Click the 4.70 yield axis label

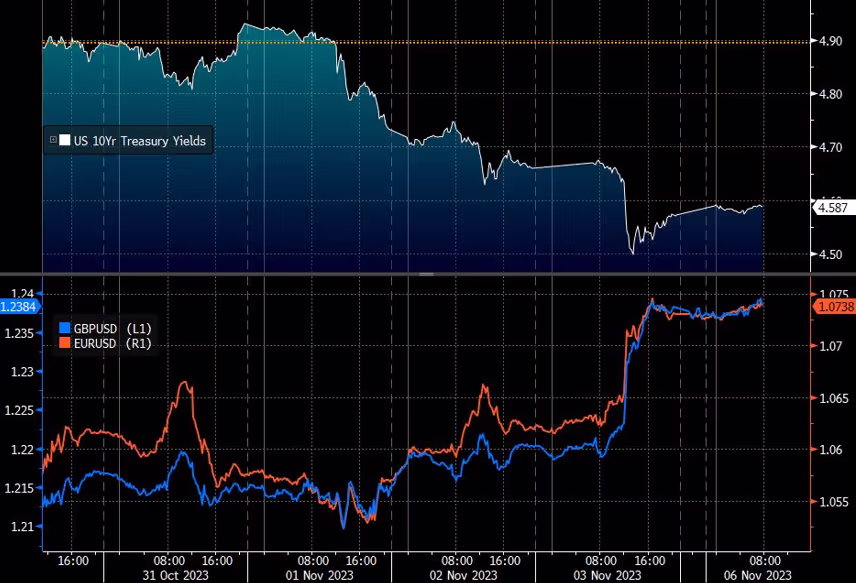click(x=830, y=147)
